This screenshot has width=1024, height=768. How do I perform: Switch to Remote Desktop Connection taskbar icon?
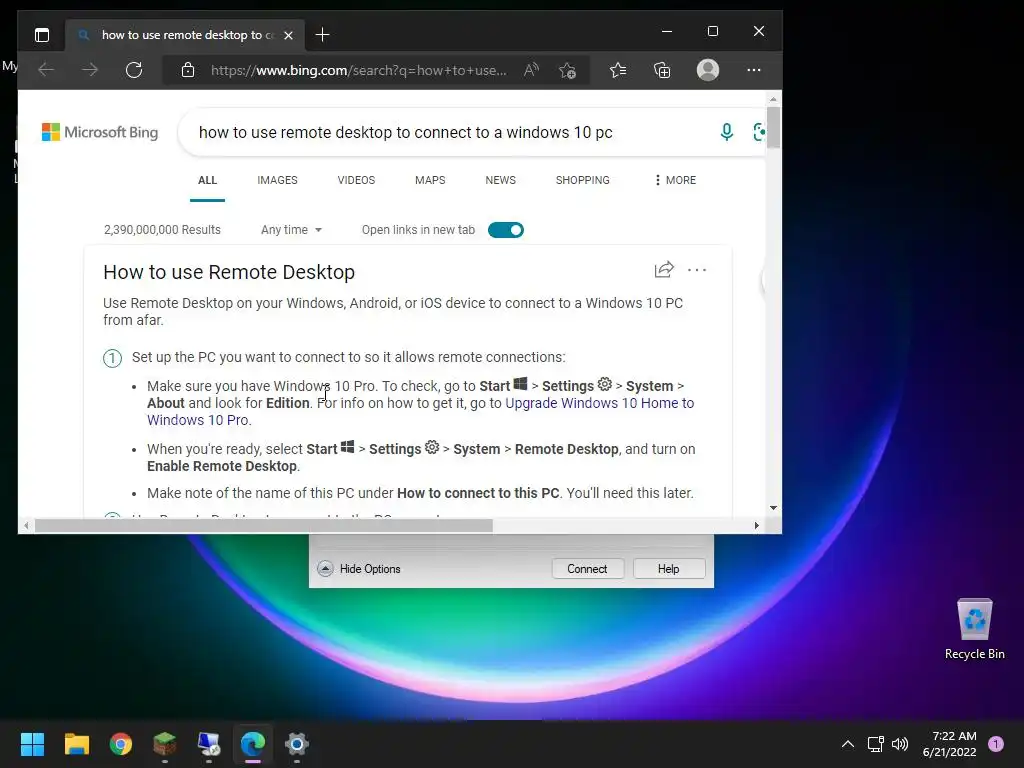click(209, 744)
